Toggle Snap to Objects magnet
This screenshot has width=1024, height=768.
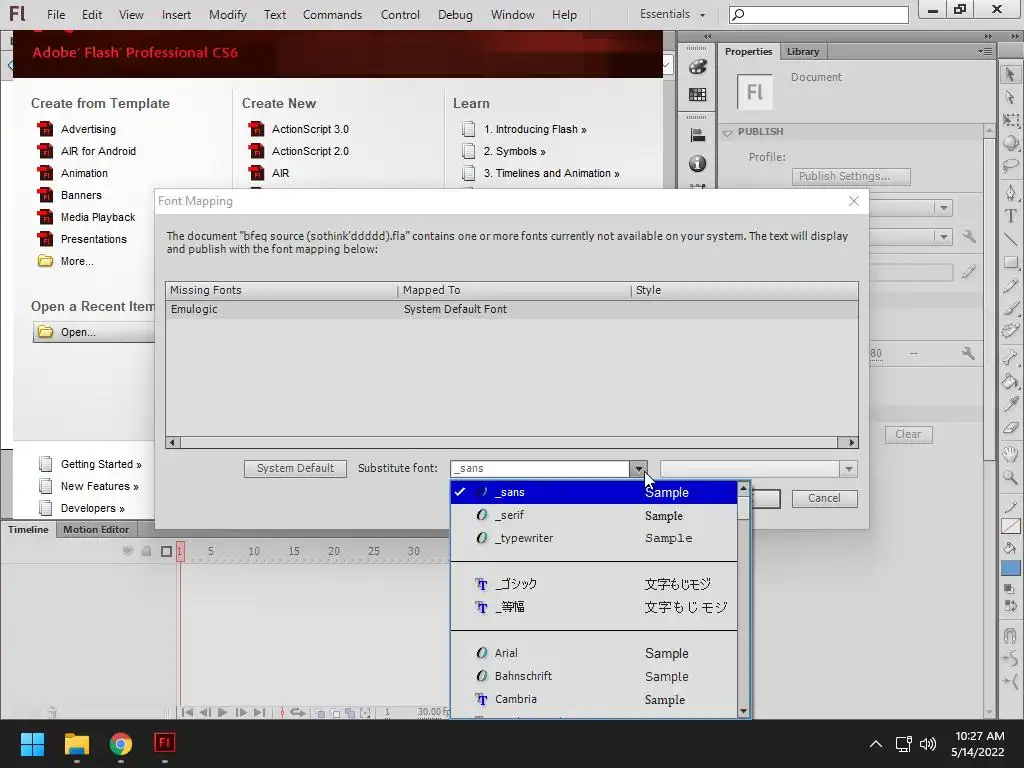click(x=1010, y=635)
